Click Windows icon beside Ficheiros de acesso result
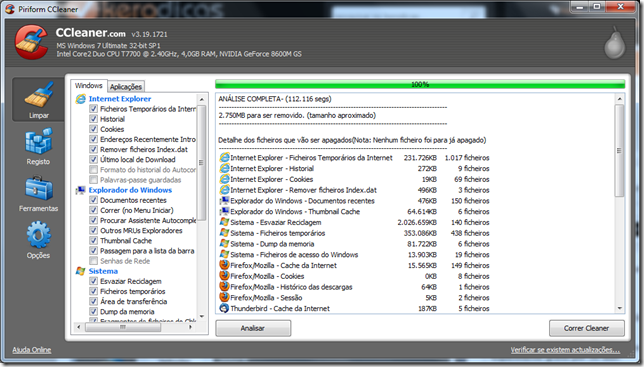The height and width of the screenshot is (367, 644). 224,255
